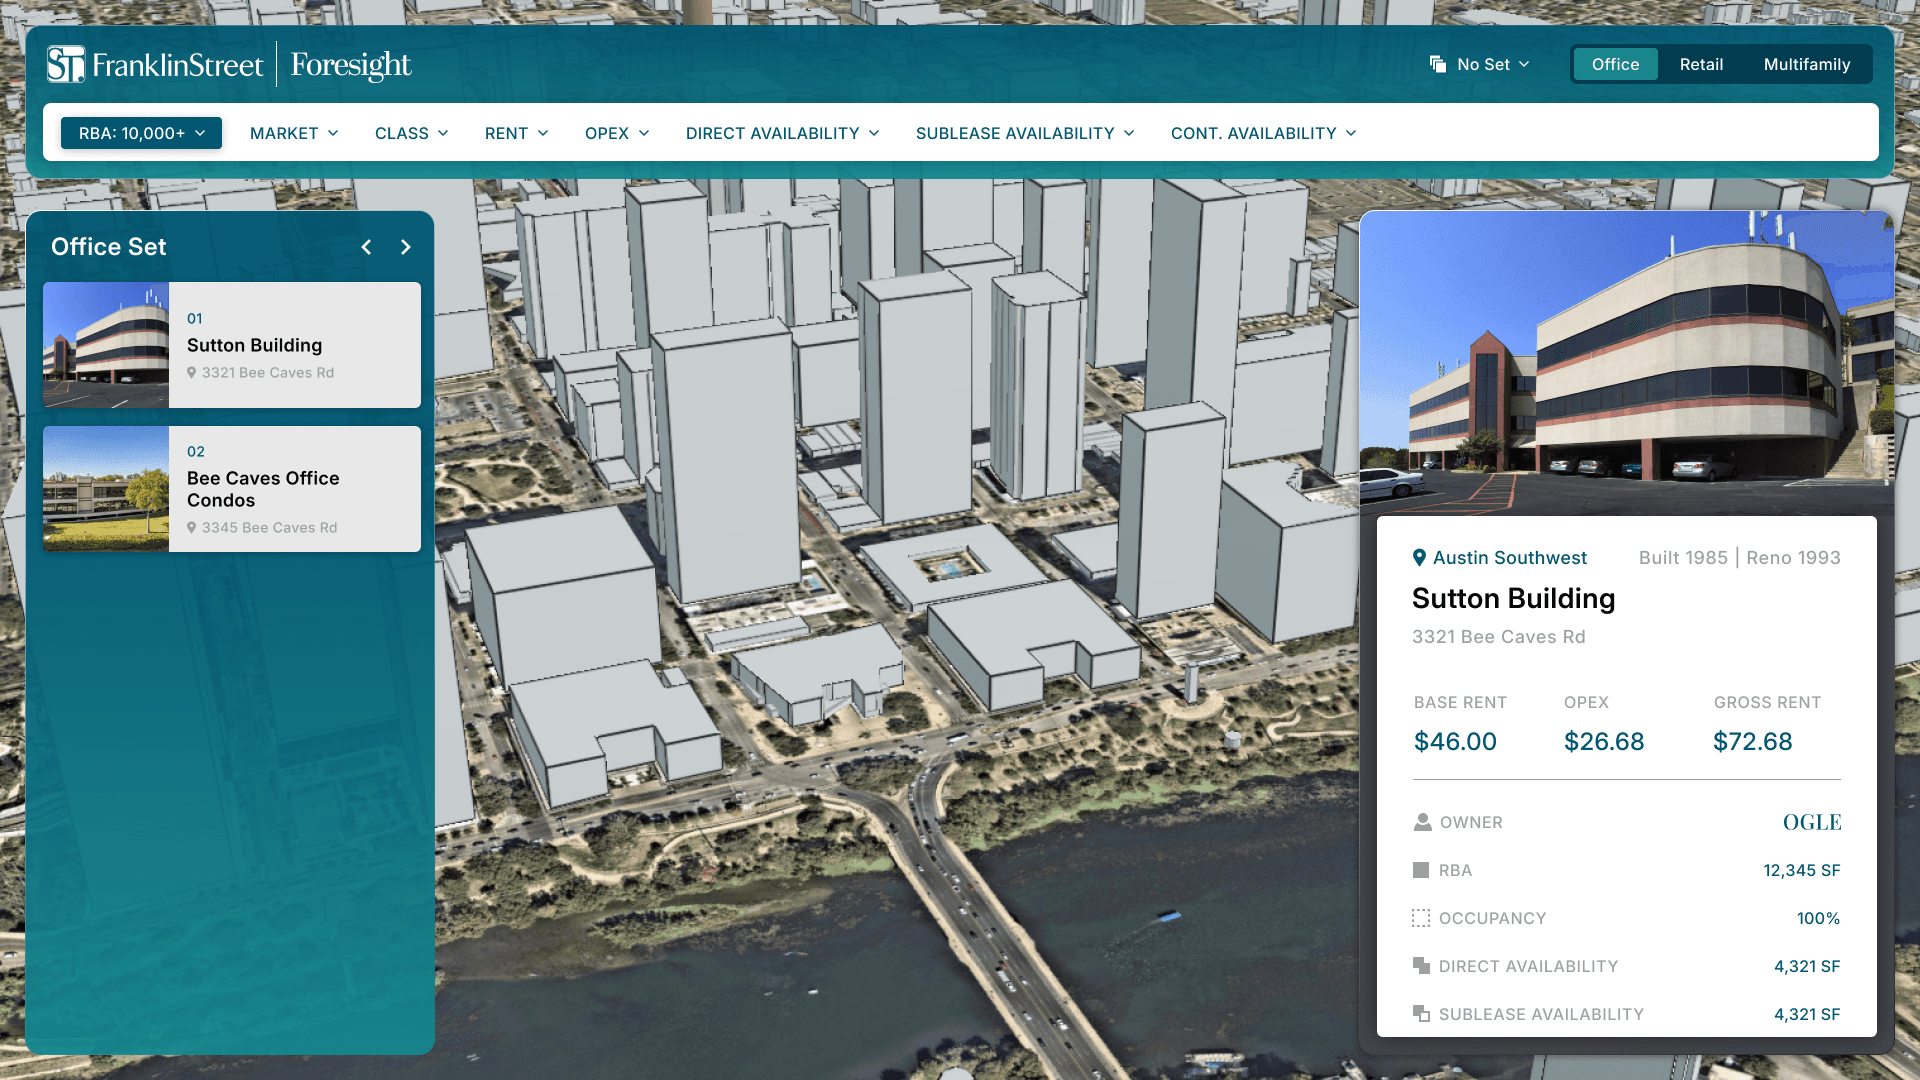Click the Sutton Building list thumbnail
1920x1080 pixels.
(x=106, y=345)
